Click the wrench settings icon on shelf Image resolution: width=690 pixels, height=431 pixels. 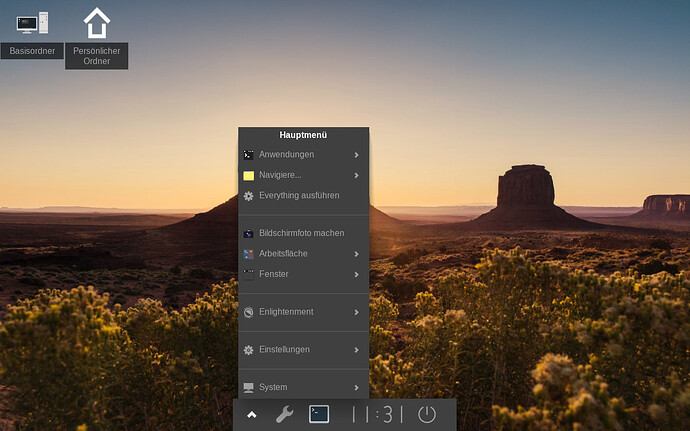284,414
